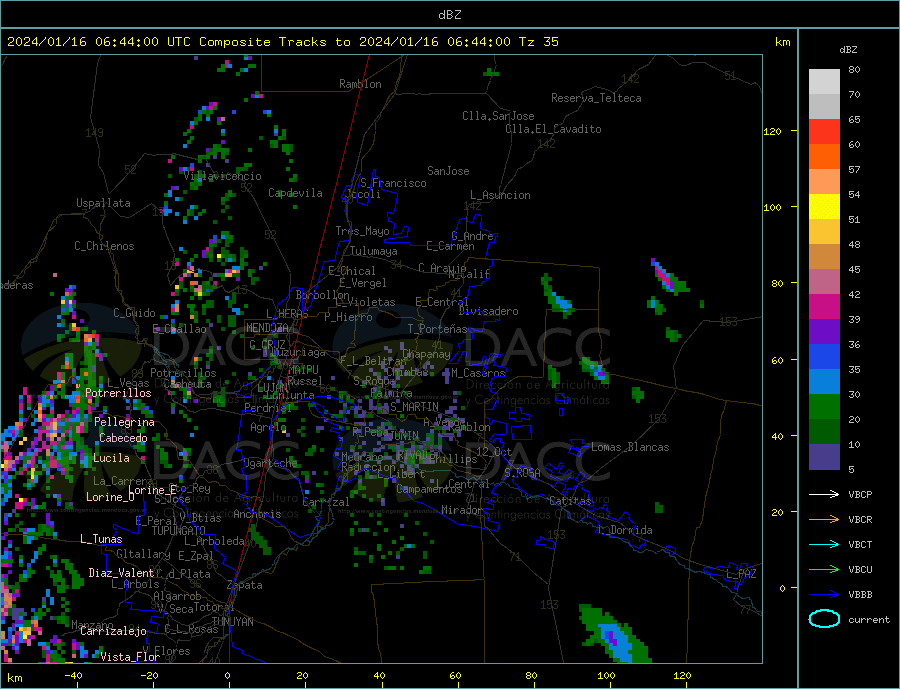
Task: Click the 'Lucila' map label
Action: (111, 458)
